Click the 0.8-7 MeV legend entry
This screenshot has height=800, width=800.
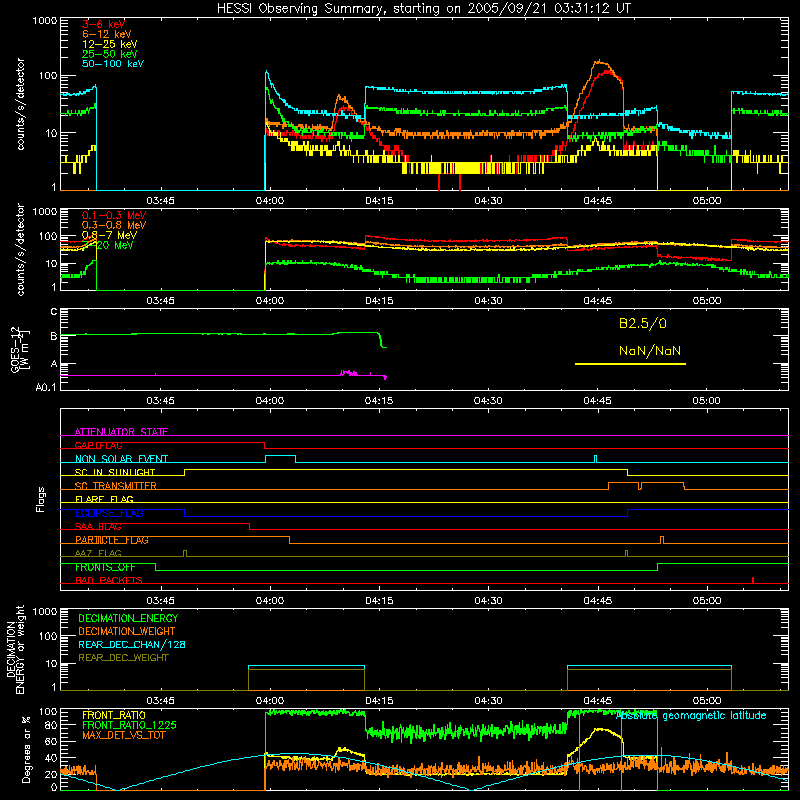(109, 235)
